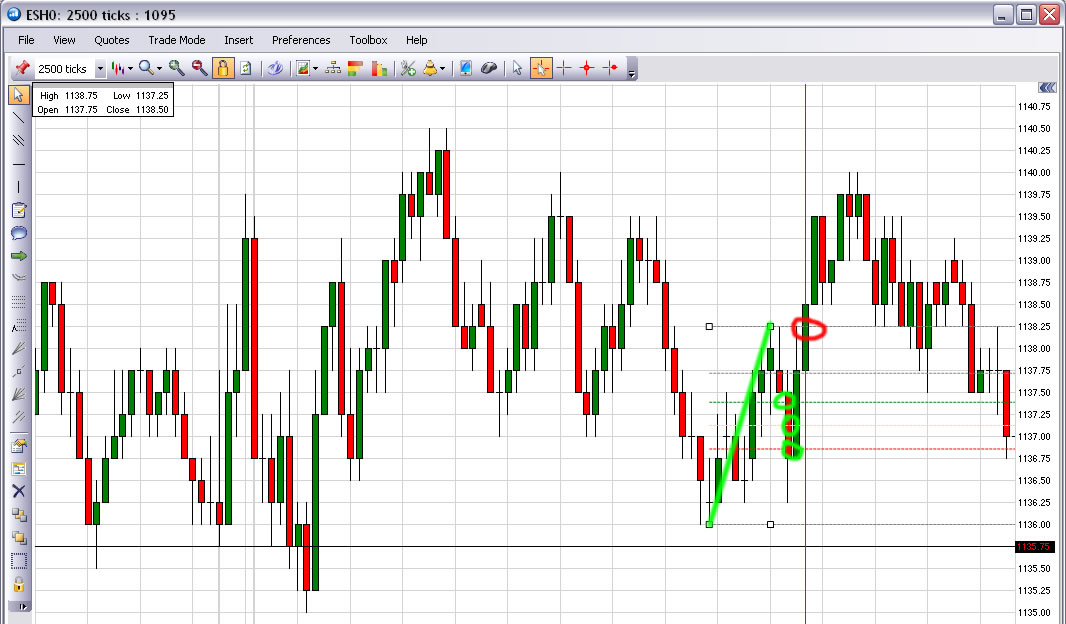1066x624 pixels.
Task: Open the Help menu
Action: point(417,40)
